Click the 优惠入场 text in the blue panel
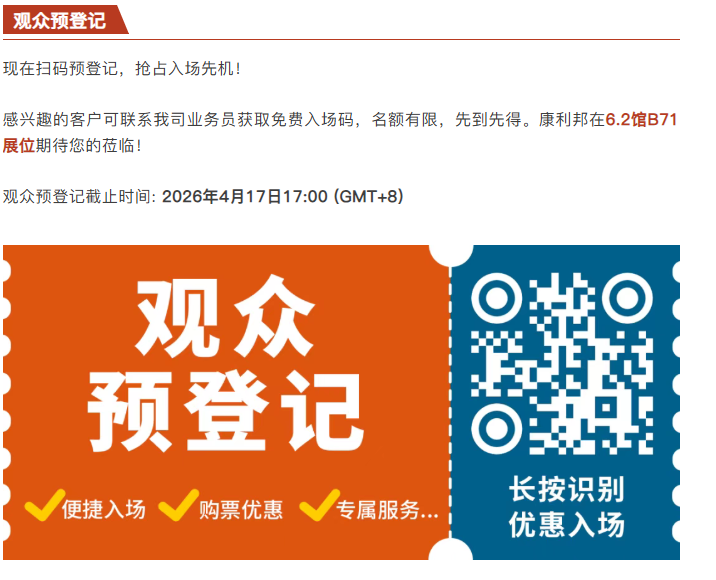This screenshot has height=580, width=716. tap(566, 524)
